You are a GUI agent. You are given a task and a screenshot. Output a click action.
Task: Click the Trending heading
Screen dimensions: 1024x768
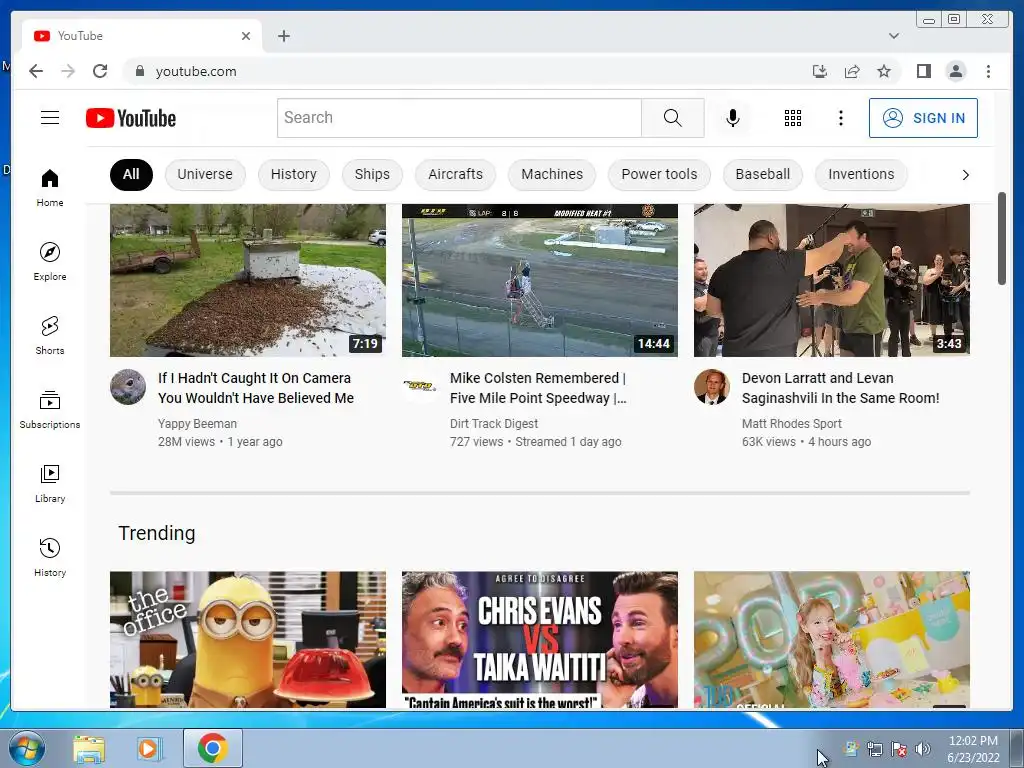157,534
